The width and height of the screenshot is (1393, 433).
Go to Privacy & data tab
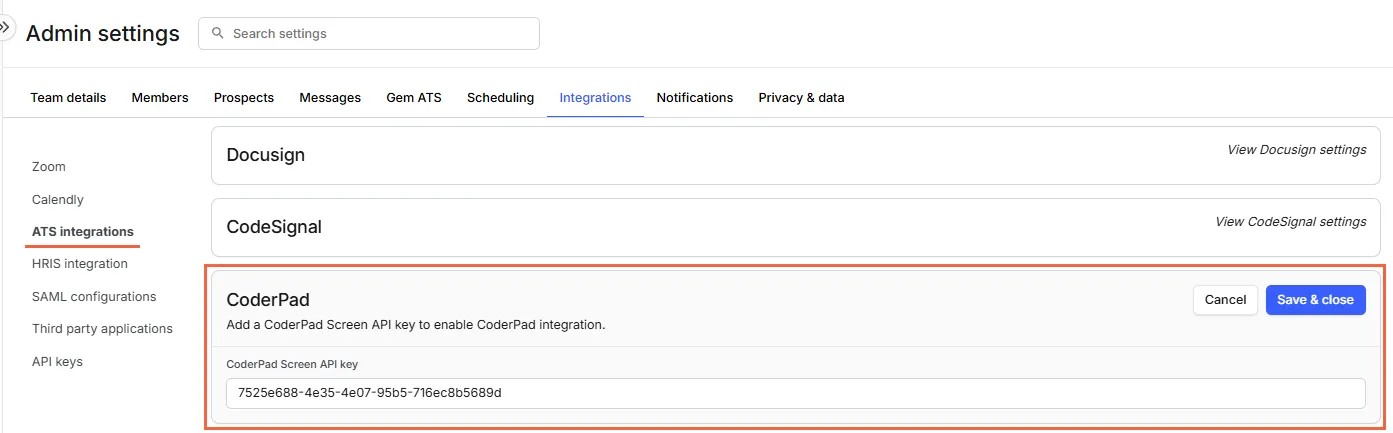tap(801, 98)
